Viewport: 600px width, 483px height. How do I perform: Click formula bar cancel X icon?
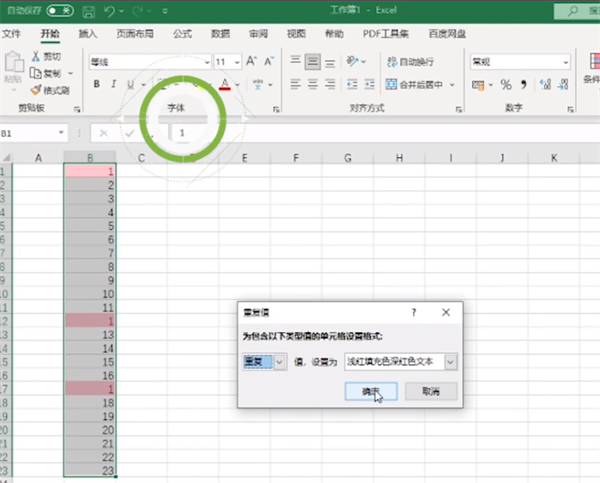(103, 133)
